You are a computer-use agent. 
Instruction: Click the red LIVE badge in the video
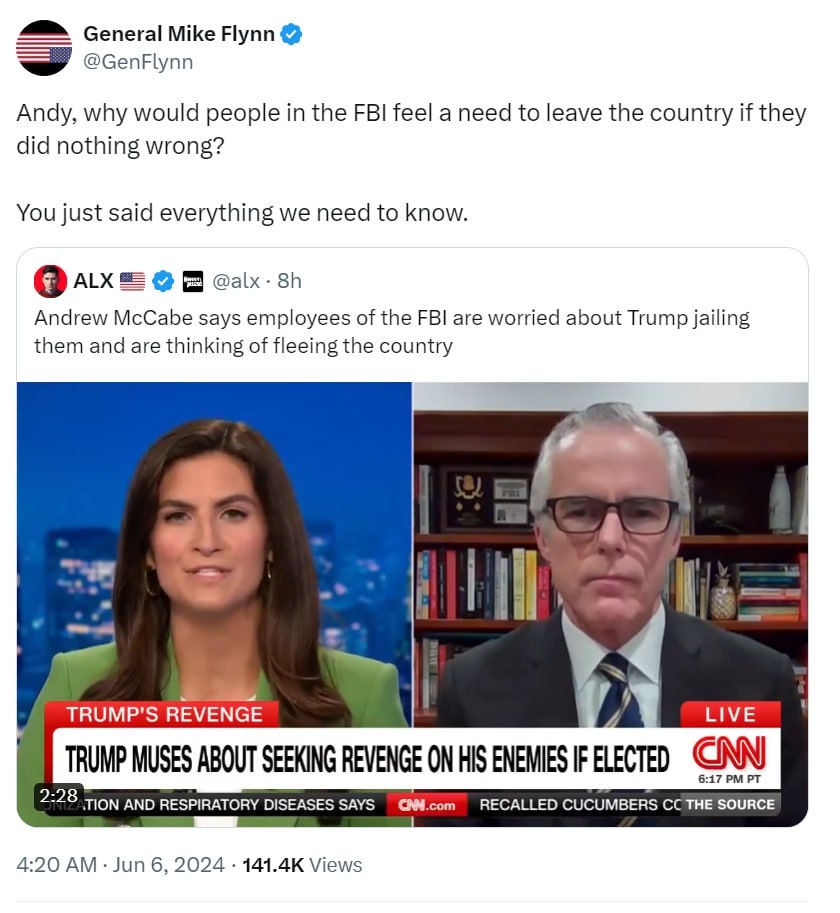click(x=730, y=714)
